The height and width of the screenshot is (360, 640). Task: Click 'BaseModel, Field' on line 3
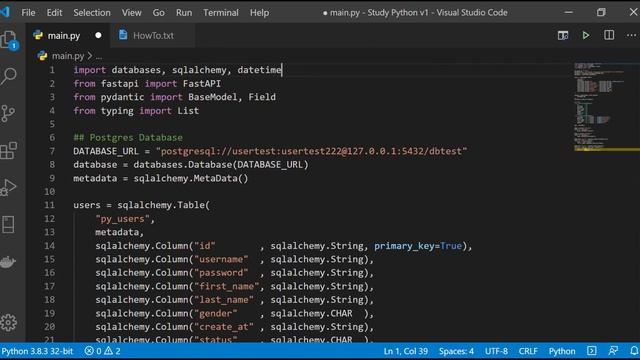pos(232,97)
